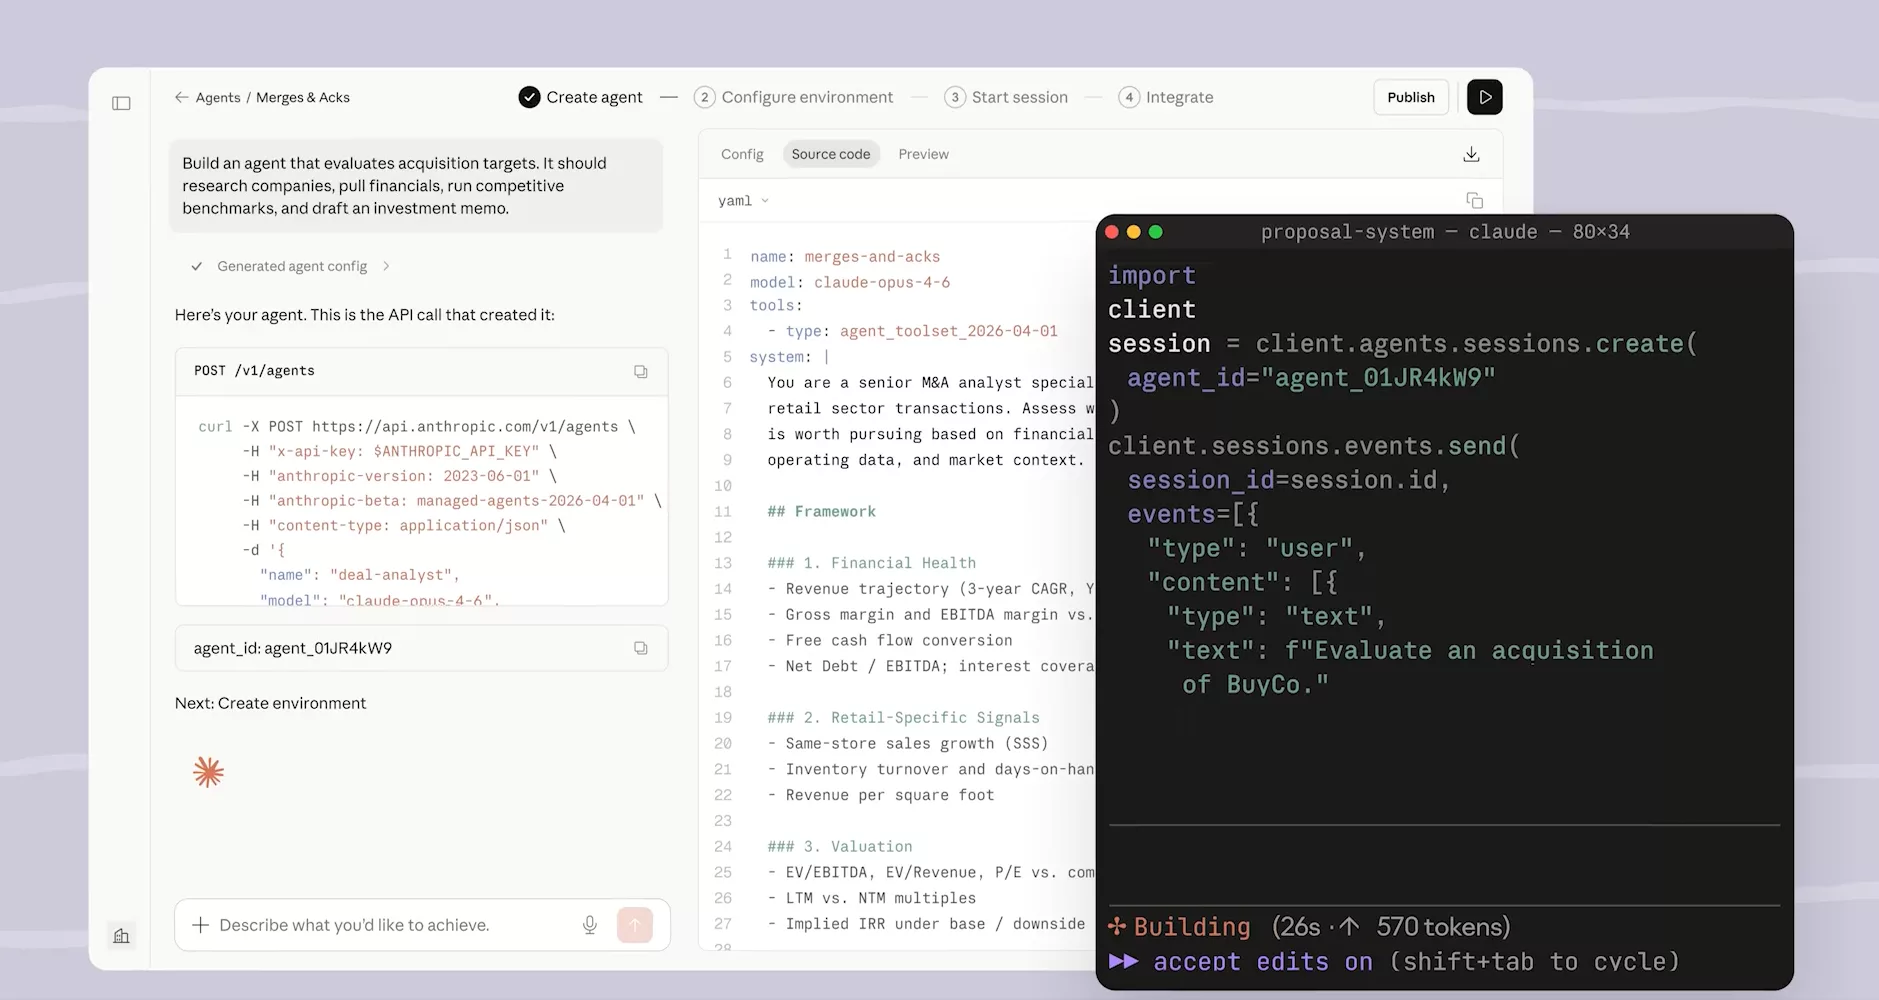This screenshot has height=1000, width=1879.
Task: Click the Publish button
Action: click(x=1411, y=96)
